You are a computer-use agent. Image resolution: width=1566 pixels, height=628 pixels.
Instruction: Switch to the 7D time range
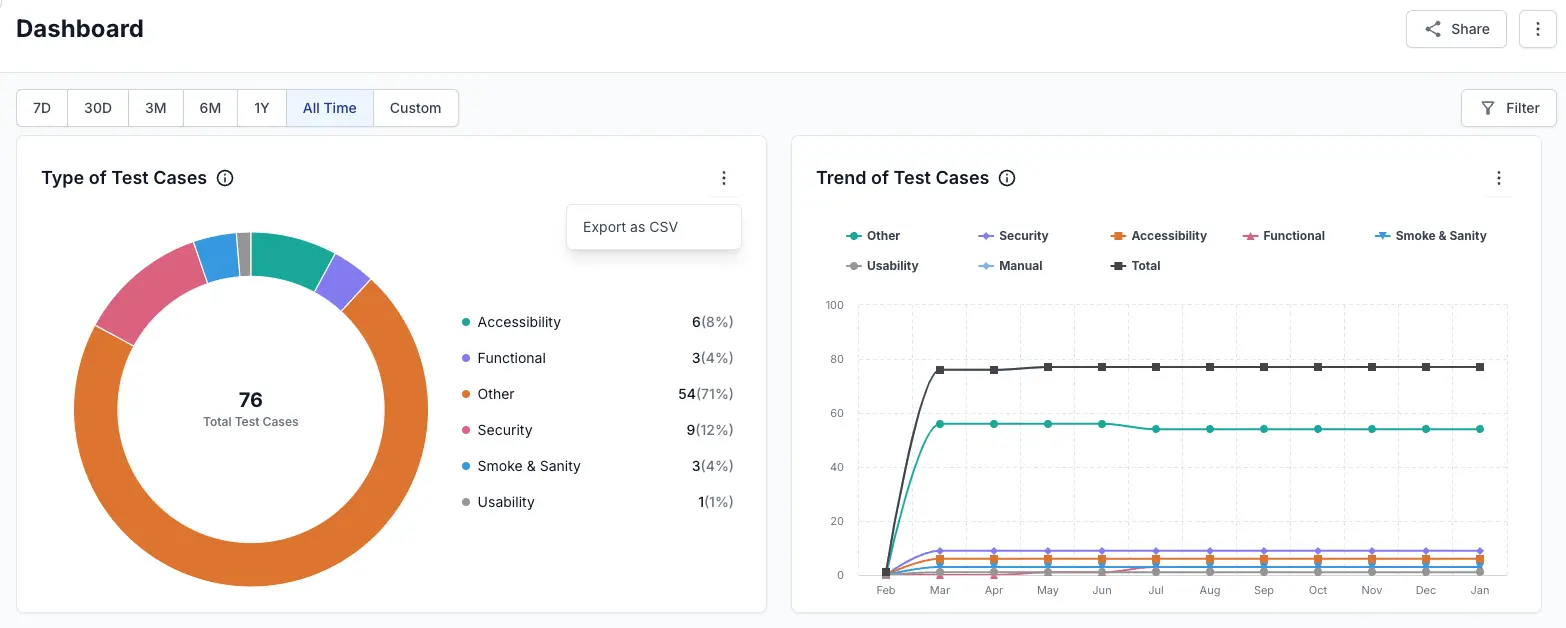pyautogui.click(x=42, y=108)
